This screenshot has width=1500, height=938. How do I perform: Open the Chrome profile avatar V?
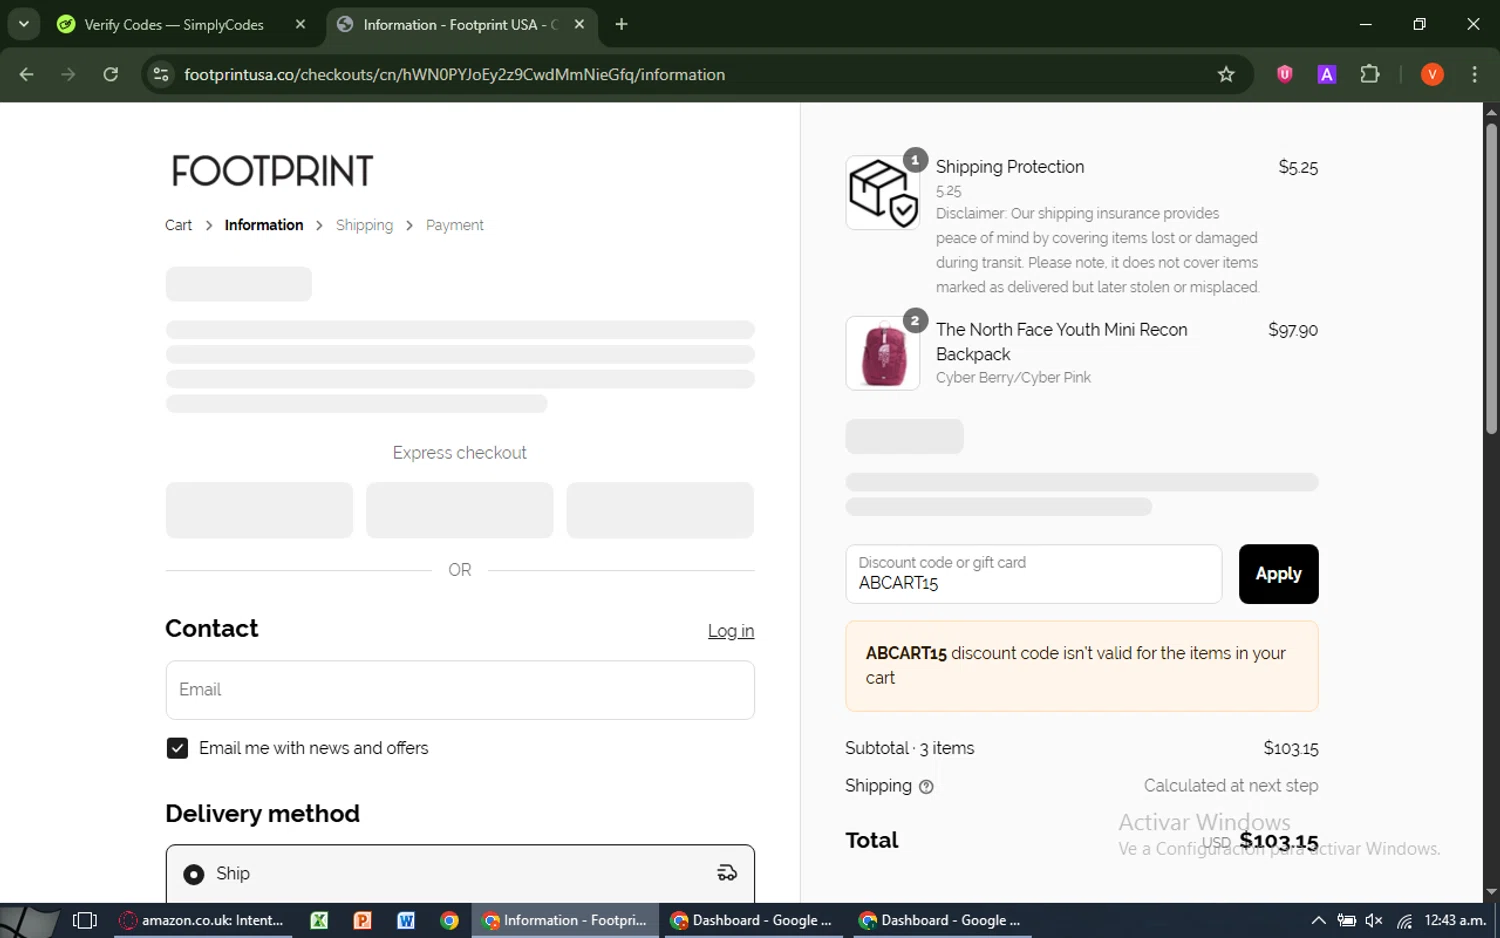(x=1432, y=74)
